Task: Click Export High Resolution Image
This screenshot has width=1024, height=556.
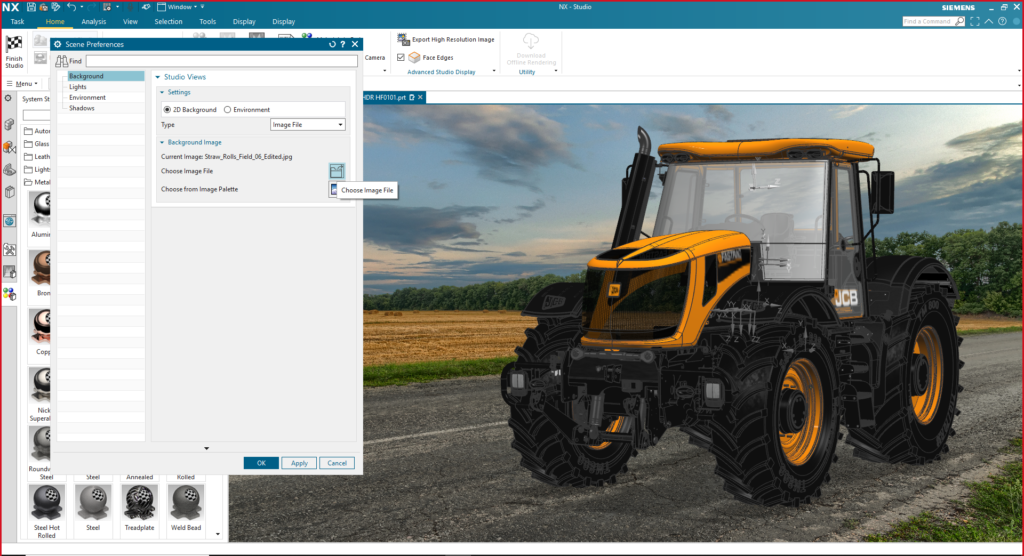Action: click(446, 39)
